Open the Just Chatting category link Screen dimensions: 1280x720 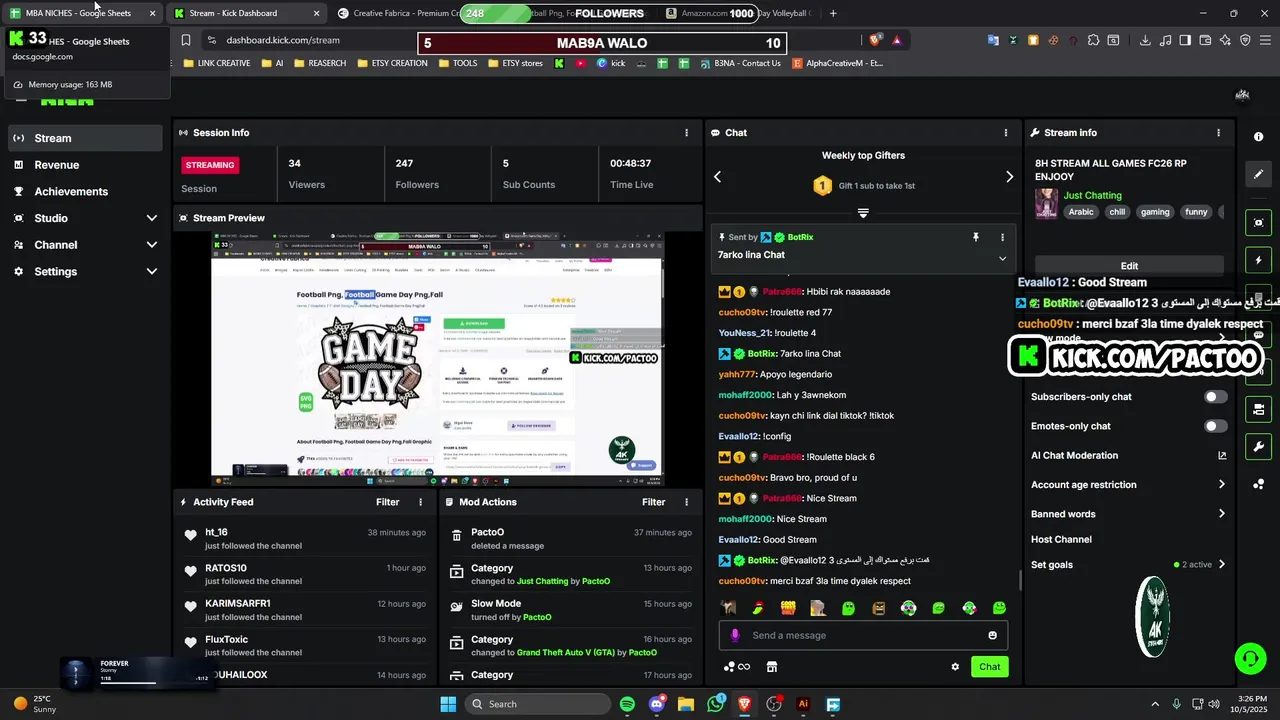coord(1092,195)
